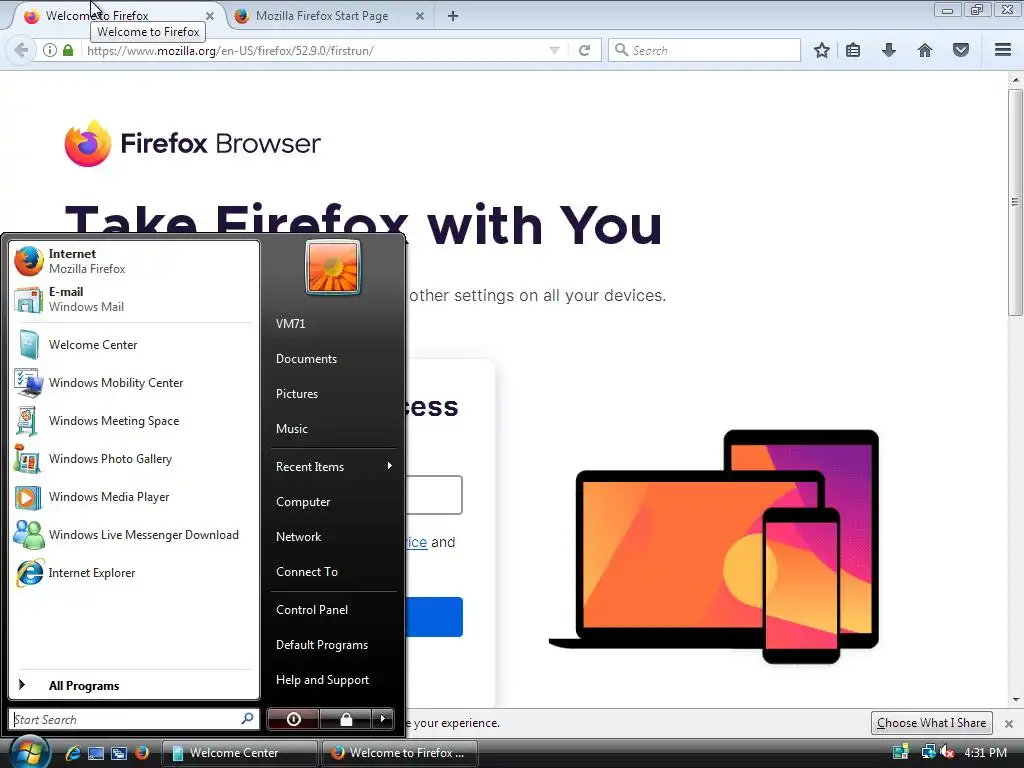
Task: Click the Windows security tray icon
Action: pos(901,752)
